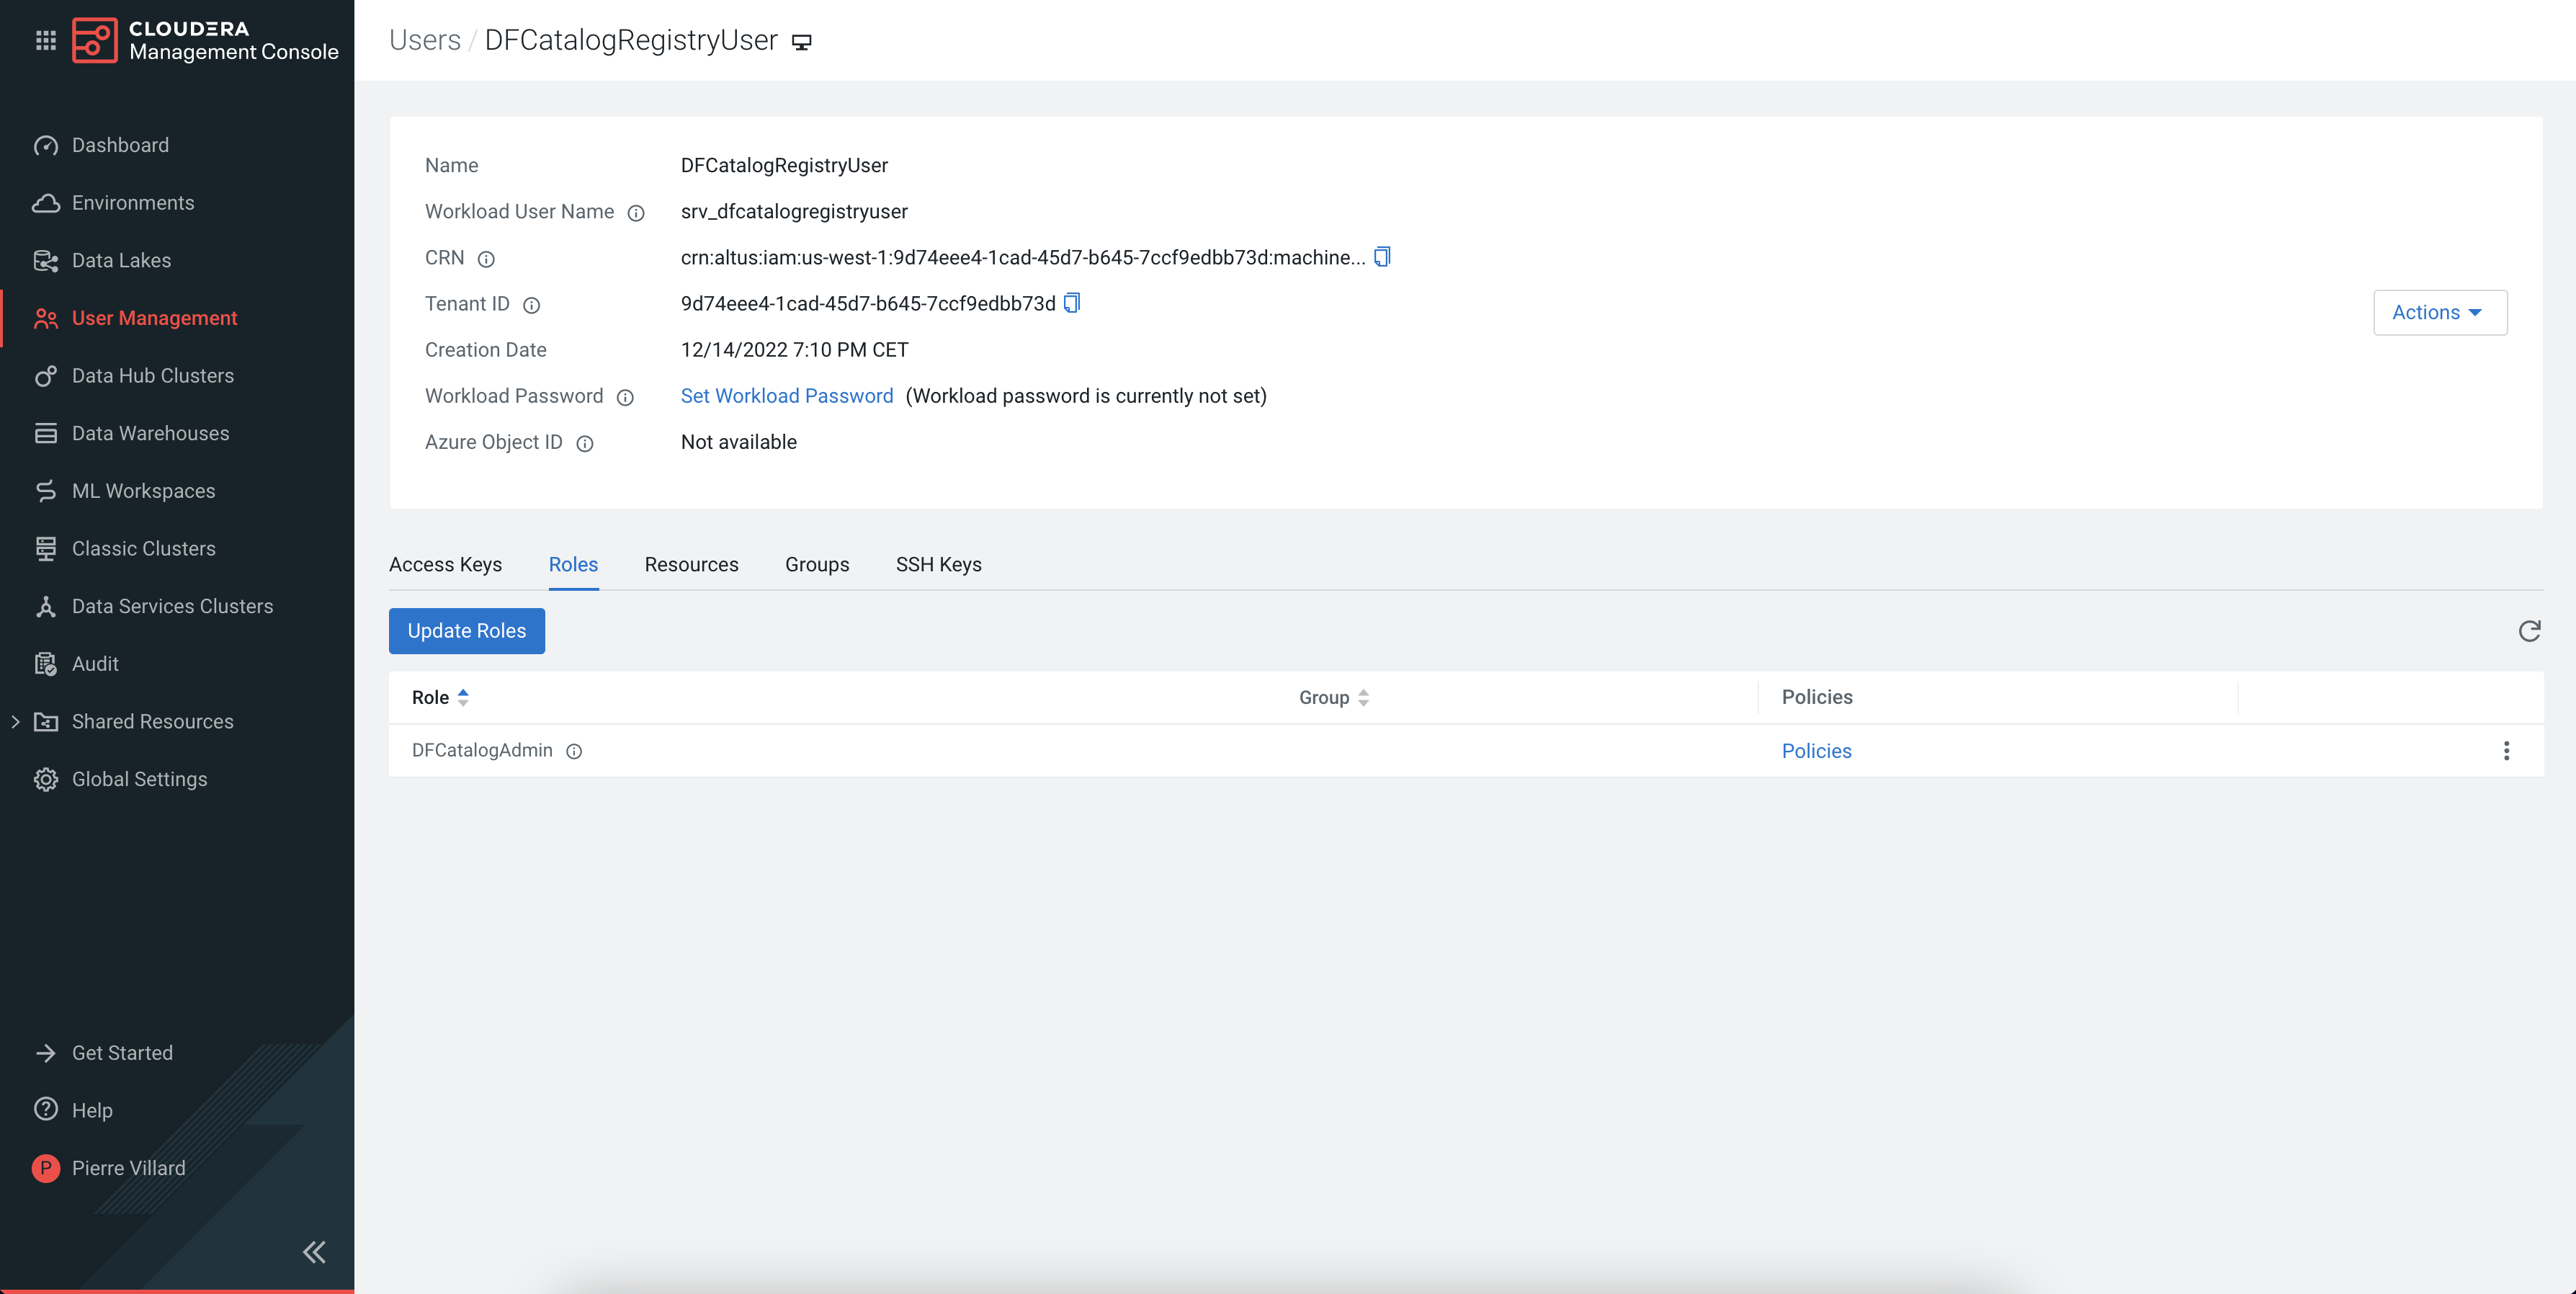The image size is (2576, 1294).
Task: Show info for DFCatalogAdmin role
Action: pyautogui.click(x=574, y=751)
